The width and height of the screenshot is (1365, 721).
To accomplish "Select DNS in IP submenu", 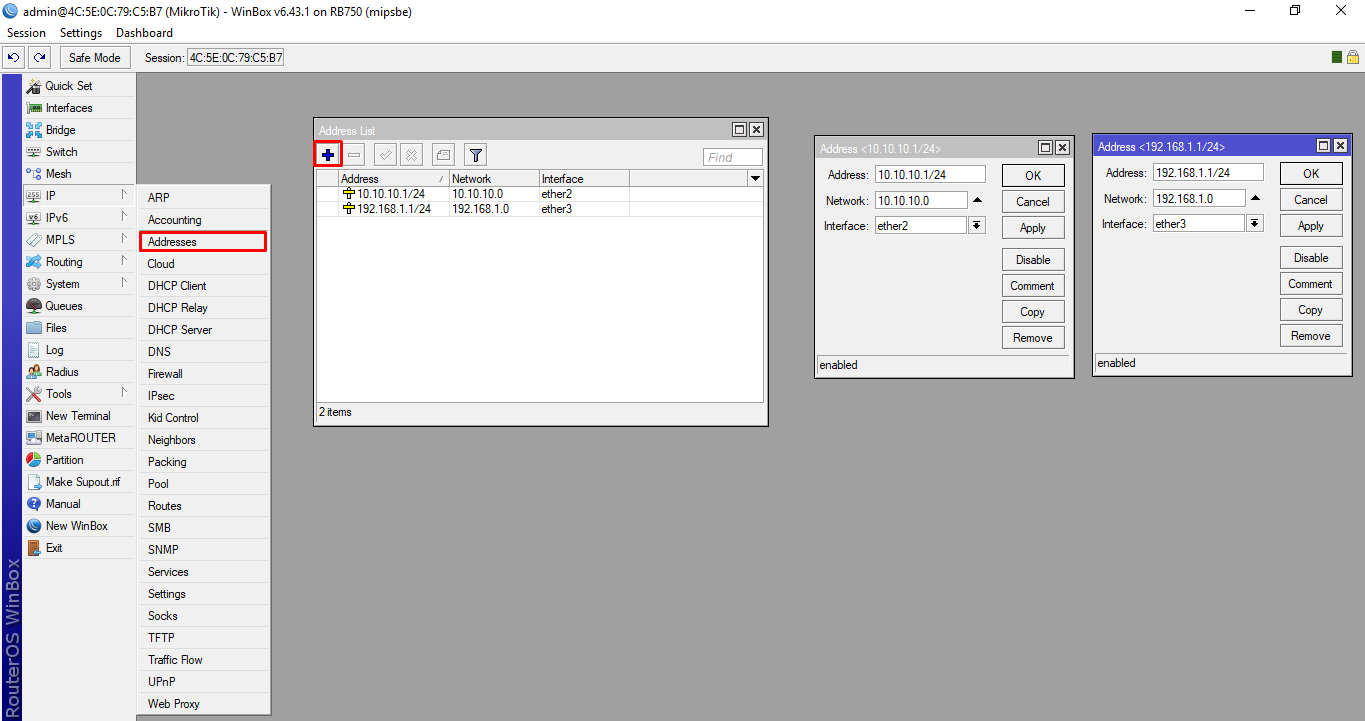I will click(x=203, y=352).
